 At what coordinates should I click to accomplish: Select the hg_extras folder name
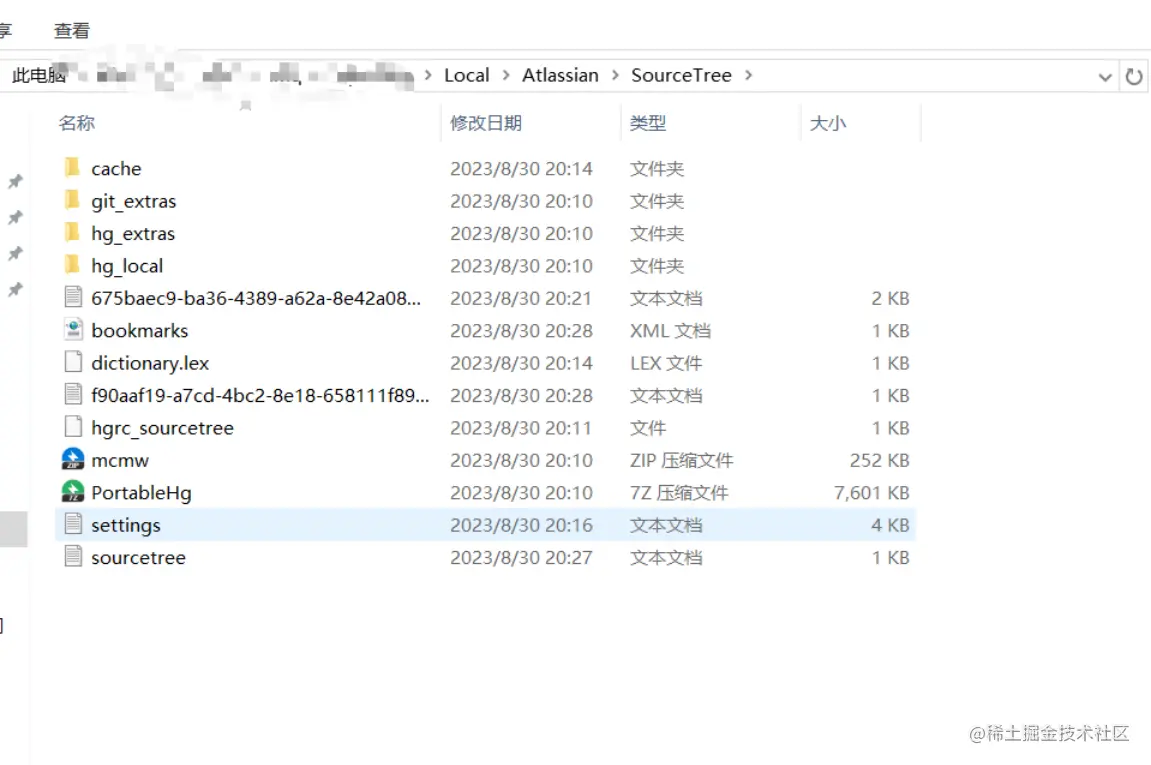pos(133,233)
